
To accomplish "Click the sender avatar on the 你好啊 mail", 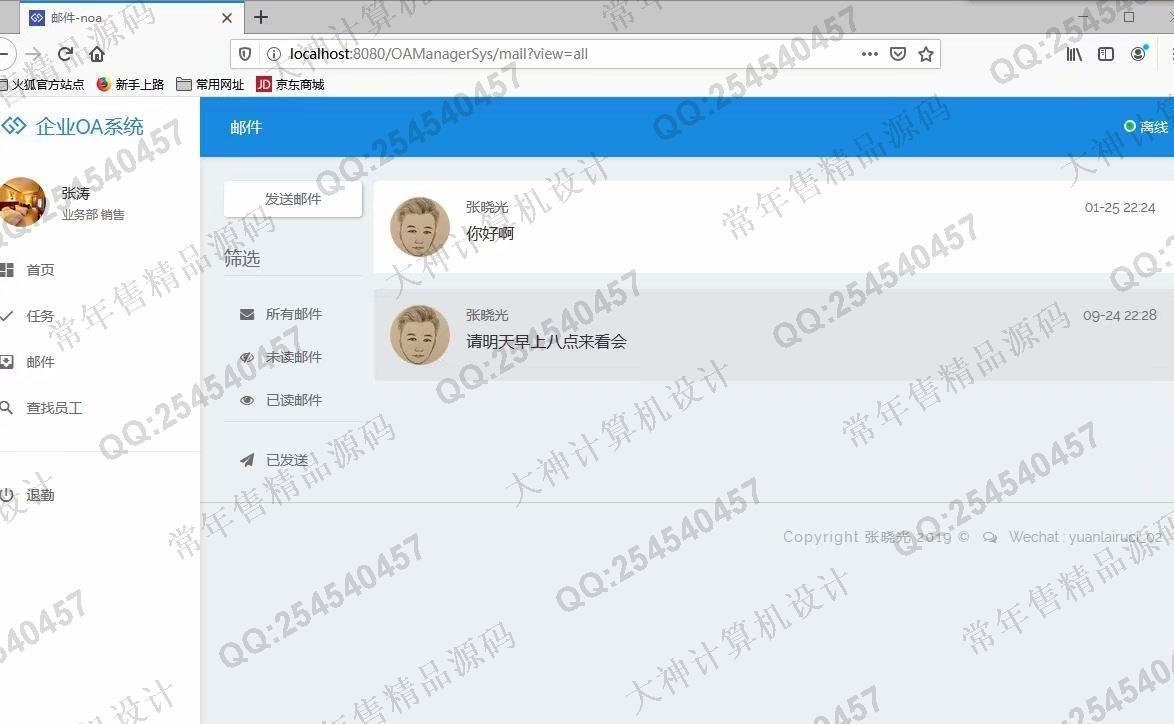I will [x=420, y=227].
